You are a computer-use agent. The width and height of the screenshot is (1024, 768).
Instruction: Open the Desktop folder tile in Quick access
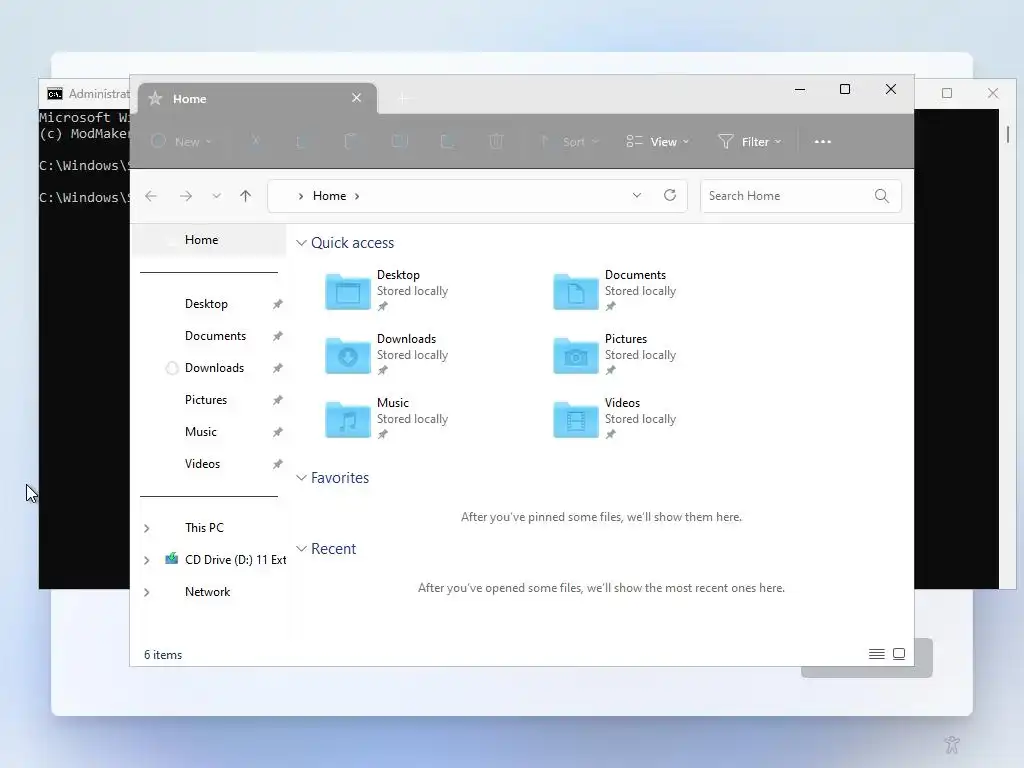pyautogui.click(x=387, y=291)
